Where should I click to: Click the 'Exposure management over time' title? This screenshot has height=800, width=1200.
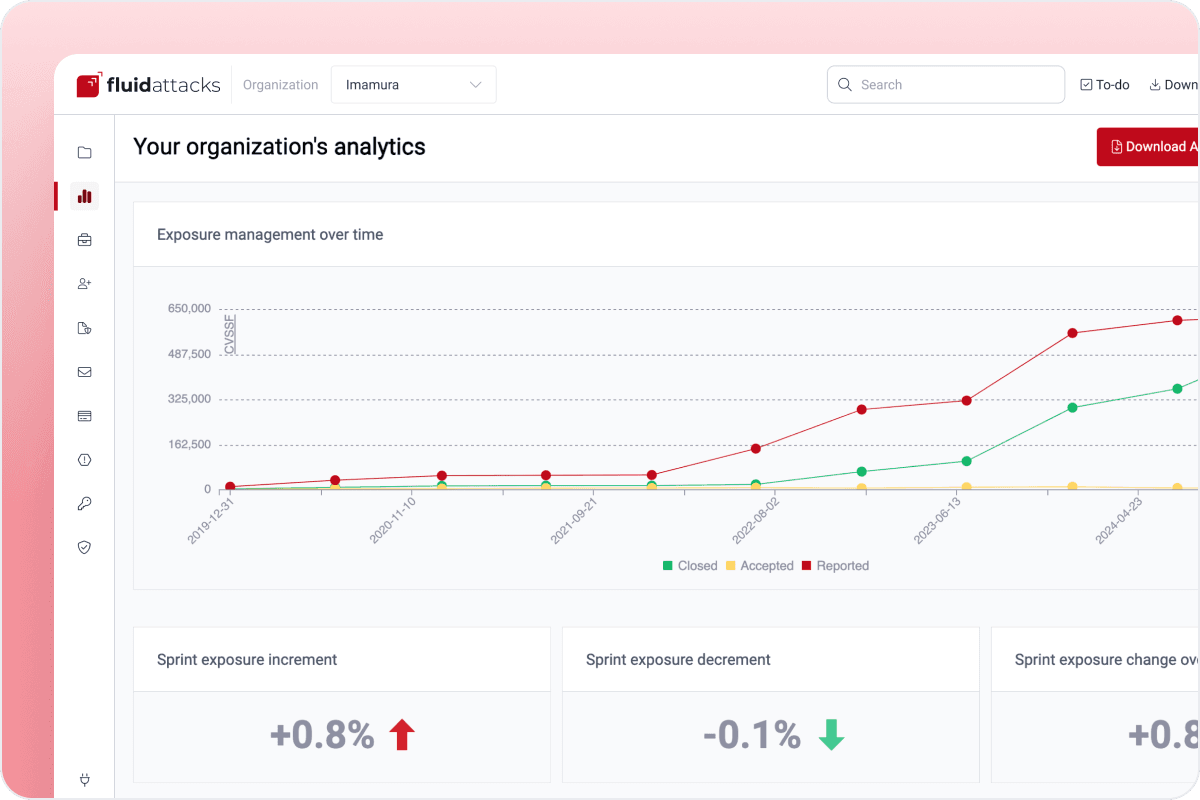pyautogui.click(x=270, y=235)
